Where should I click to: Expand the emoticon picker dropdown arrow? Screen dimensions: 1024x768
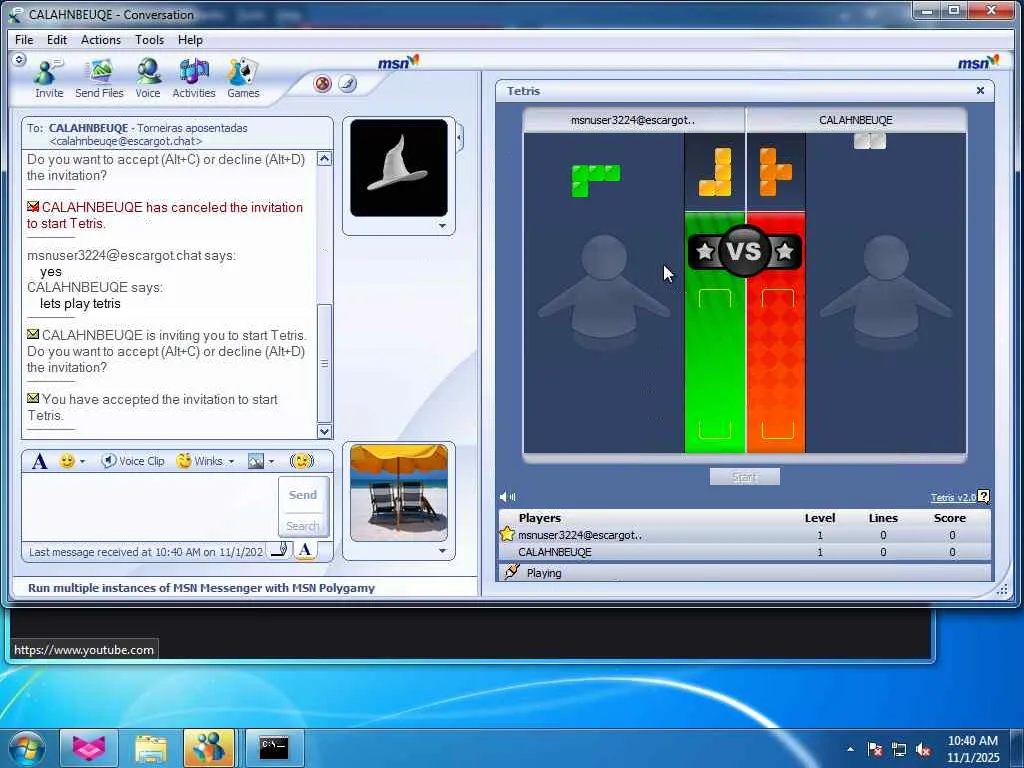tap(82, 462)
